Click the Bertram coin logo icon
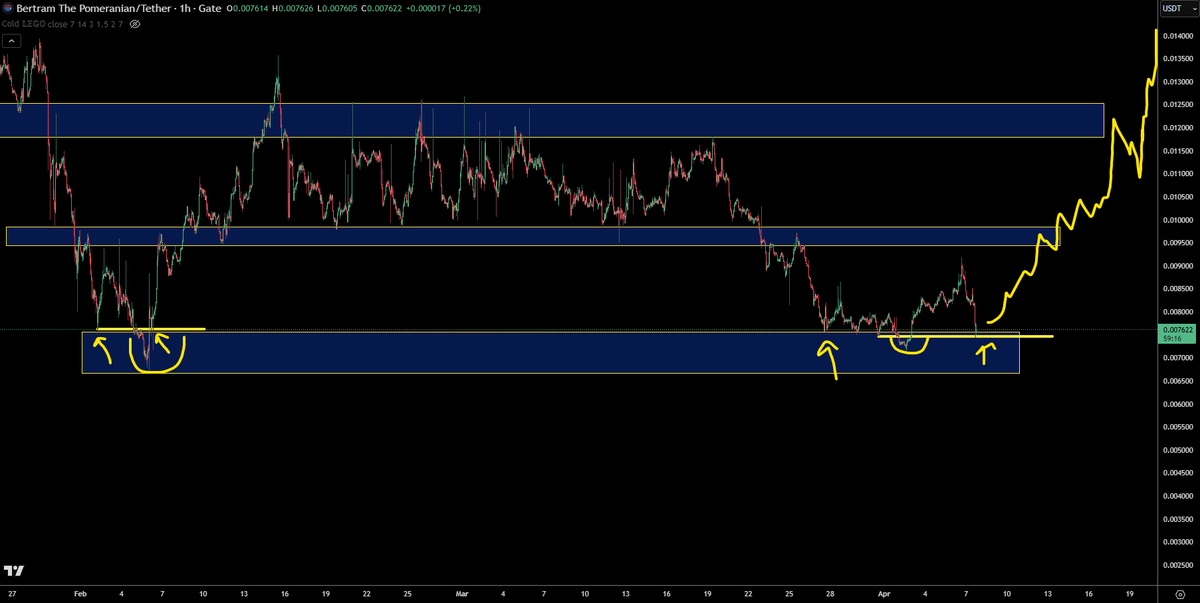 click(x=6, y=8)
